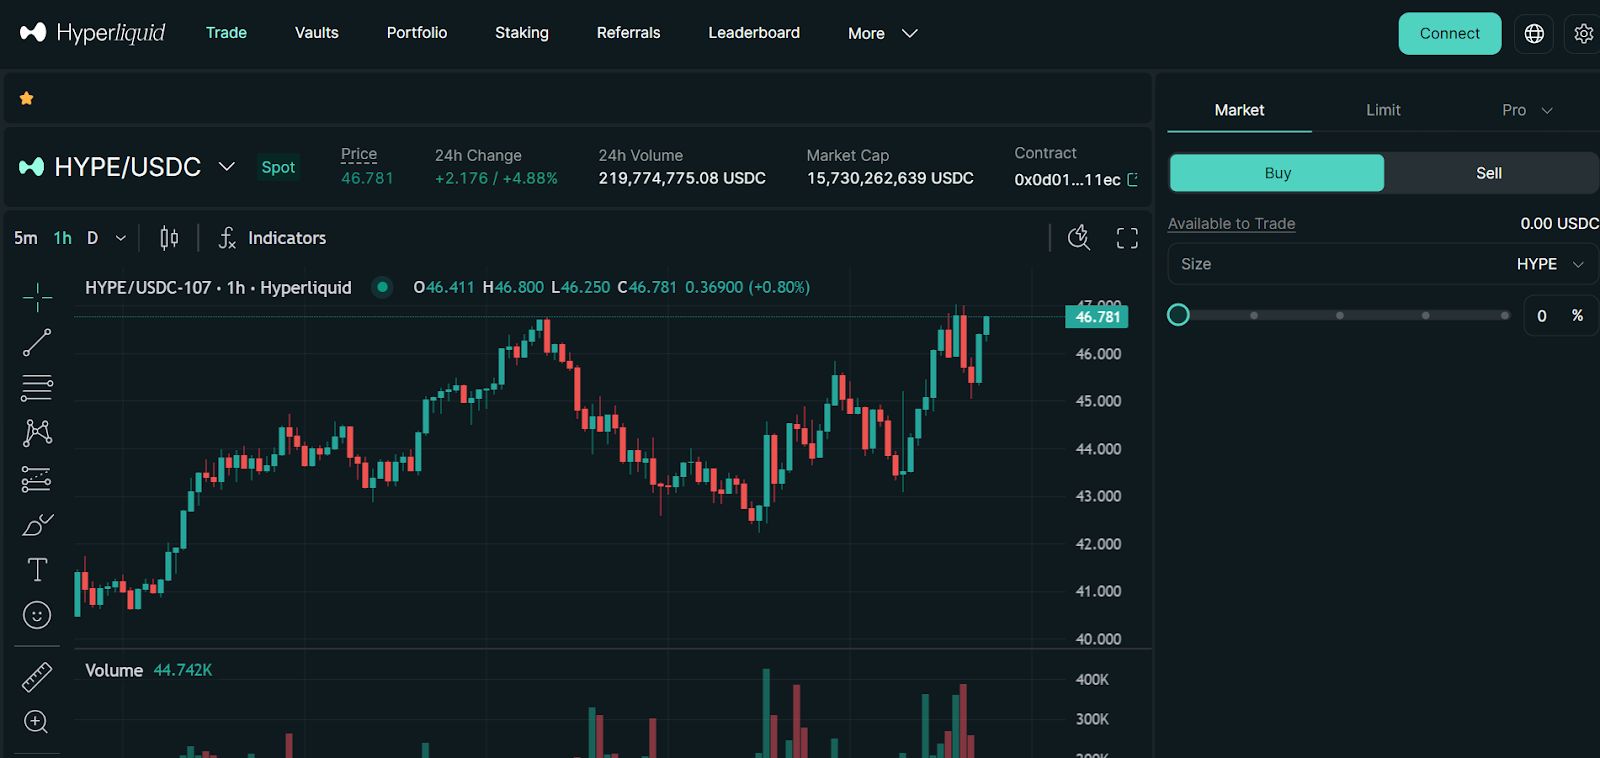Click the Spot badge
The height and width of the screenshot is (758, 1600).
pos(278,167)
